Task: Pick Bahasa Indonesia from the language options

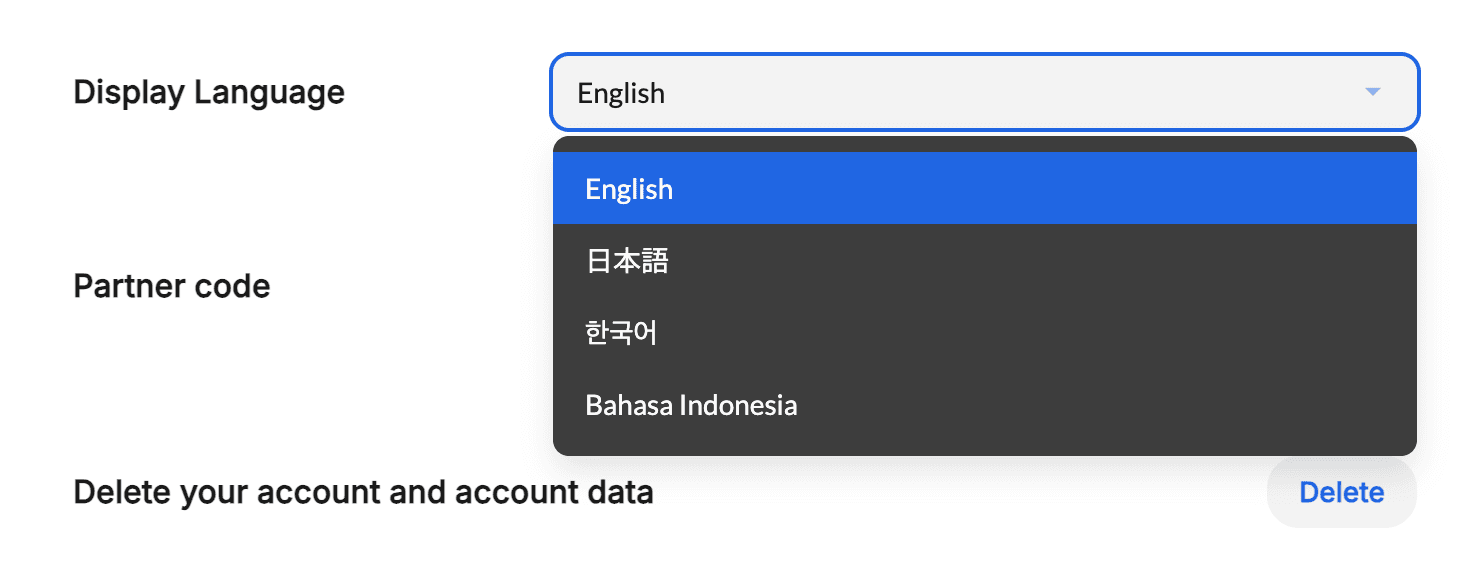Action: tap(985, 404)
